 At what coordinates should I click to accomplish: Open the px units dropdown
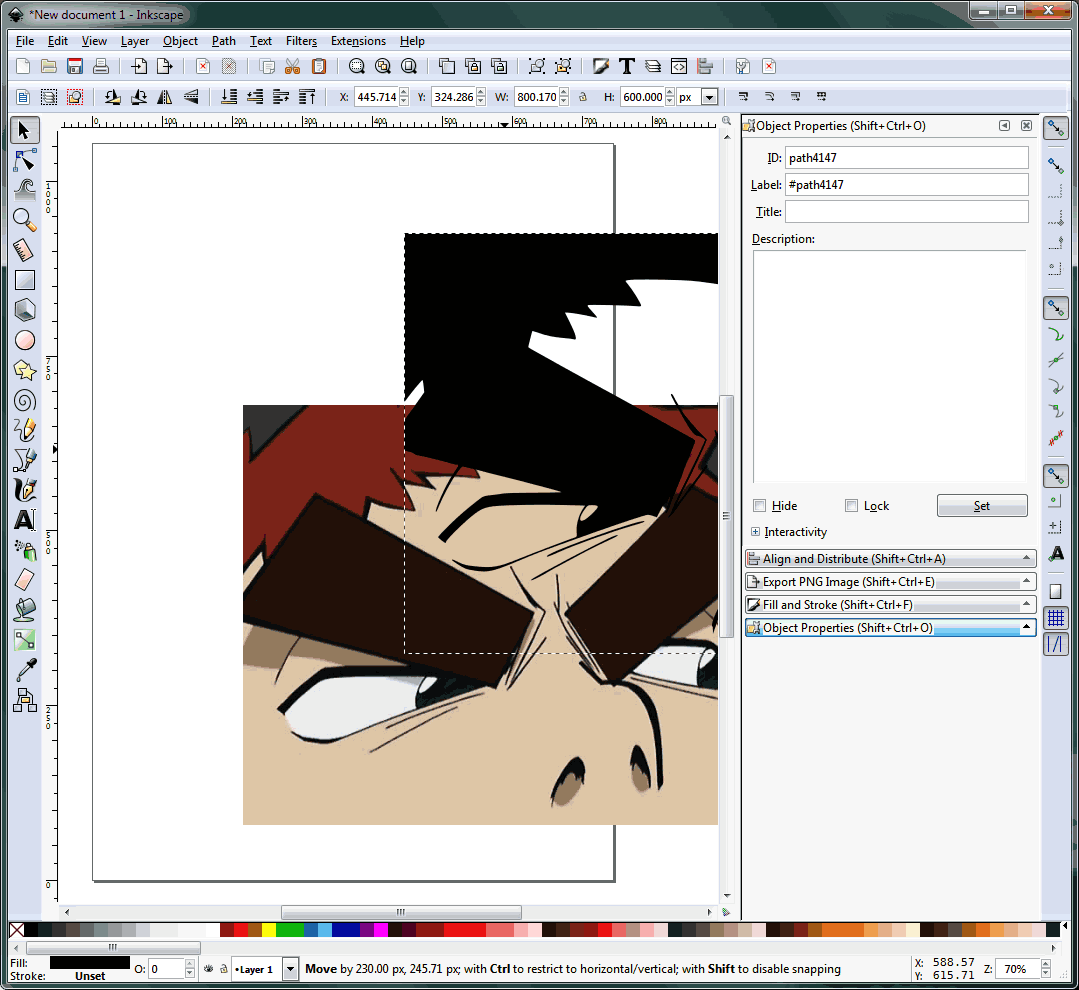click(x=709, y=97)
